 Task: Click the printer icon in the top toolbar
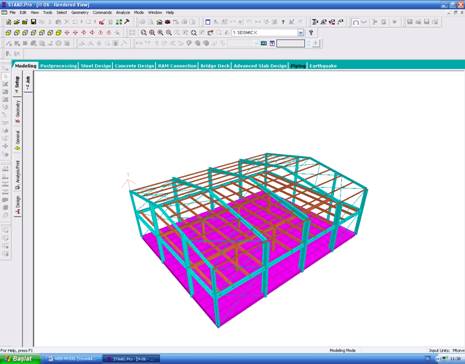[159, 22]
